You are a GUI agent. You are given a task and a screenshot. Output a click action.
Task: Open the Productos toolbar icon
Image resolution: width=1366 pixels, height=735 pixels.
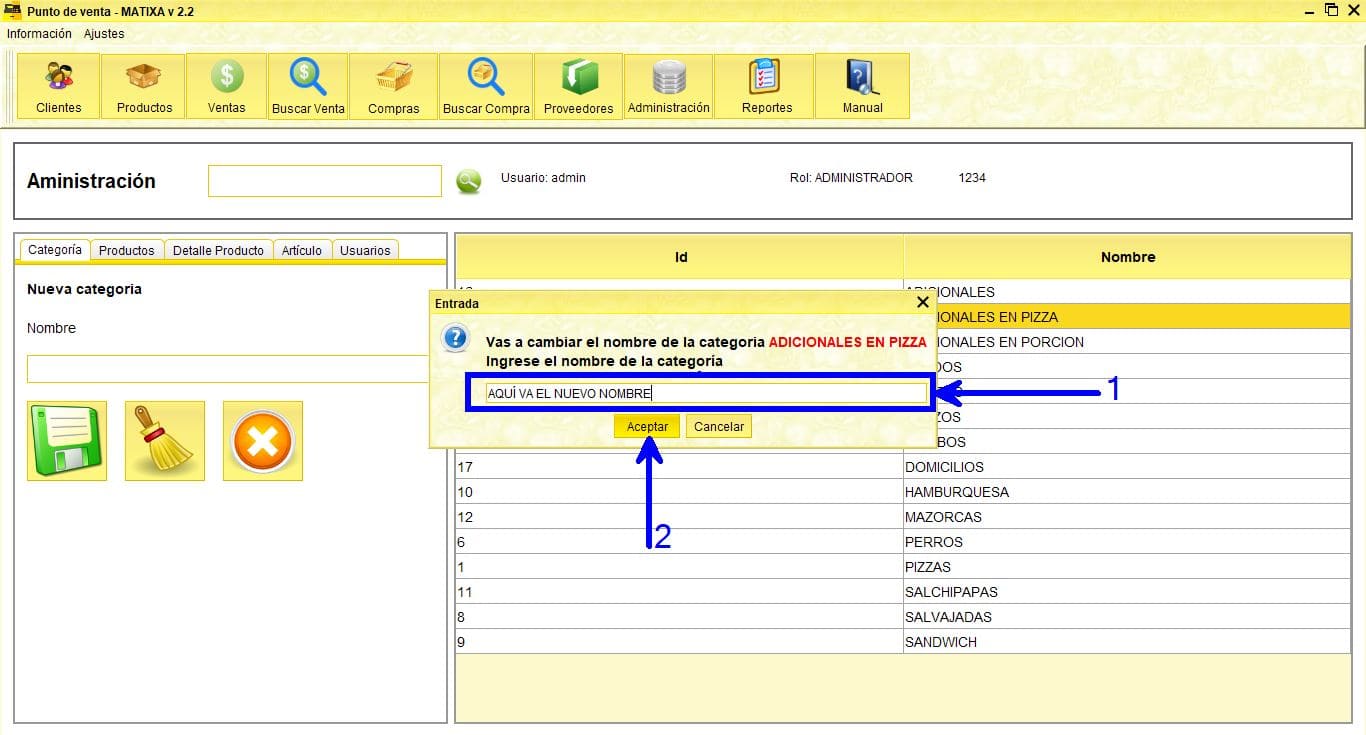pos(144,87)
